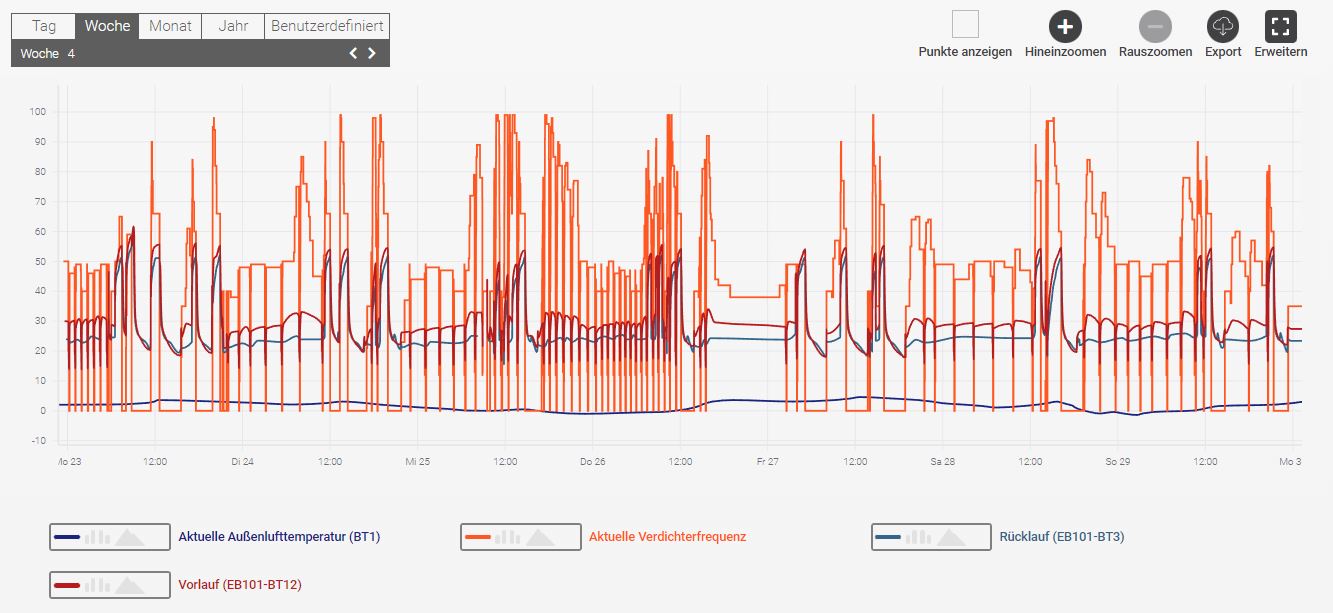Click the So 29 x-axis label
1333x613 pixels.
1118,462
